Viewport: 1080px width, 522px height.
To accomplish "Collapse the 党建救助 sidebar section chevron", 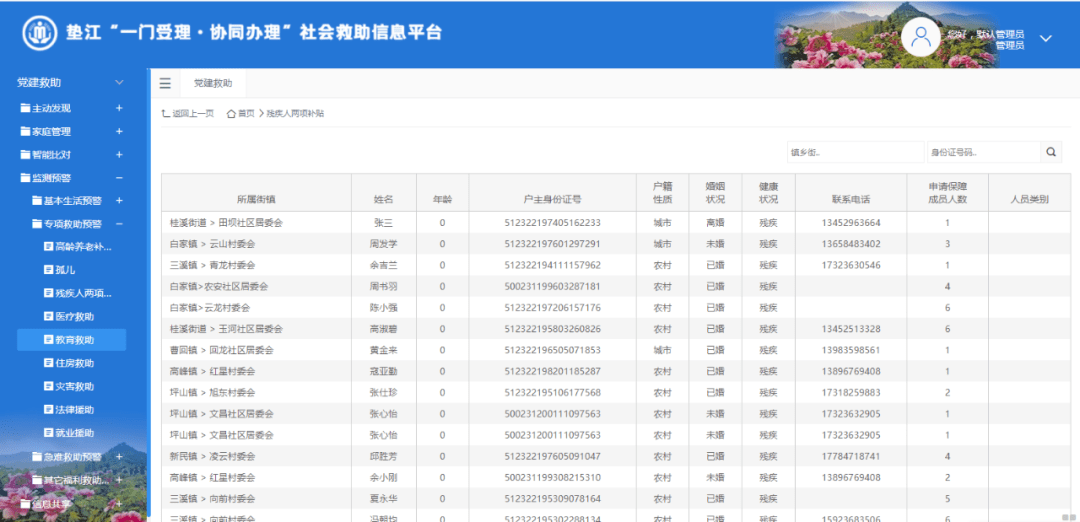I will 119,83.
